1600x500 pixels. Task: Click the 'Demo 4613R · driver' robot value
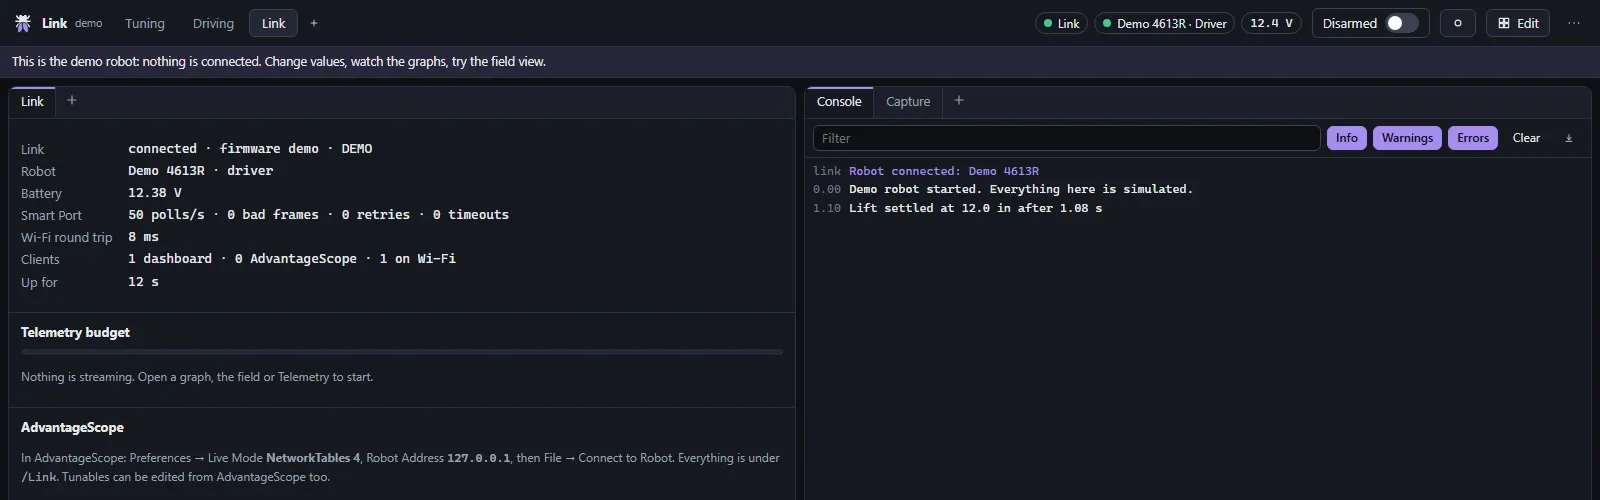click(x=200, y=171)
